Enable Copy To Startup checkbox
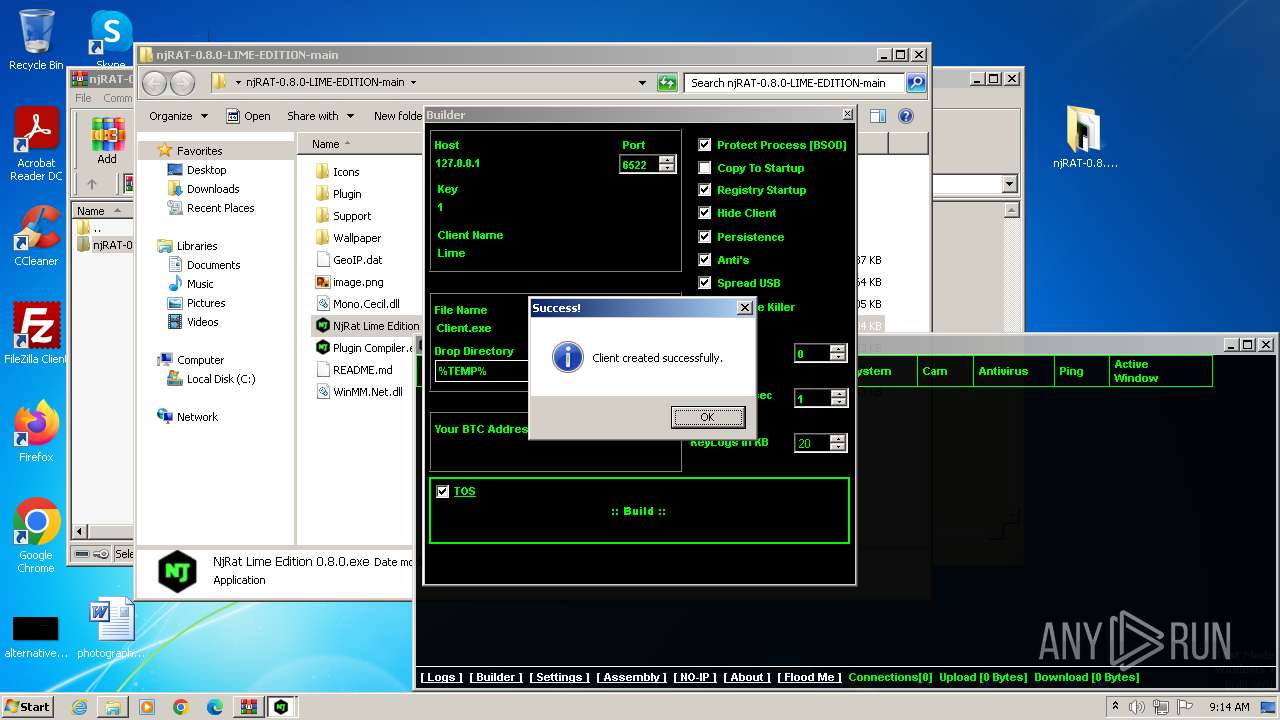Screen dimensions: 1280x720 pos(705,168)
